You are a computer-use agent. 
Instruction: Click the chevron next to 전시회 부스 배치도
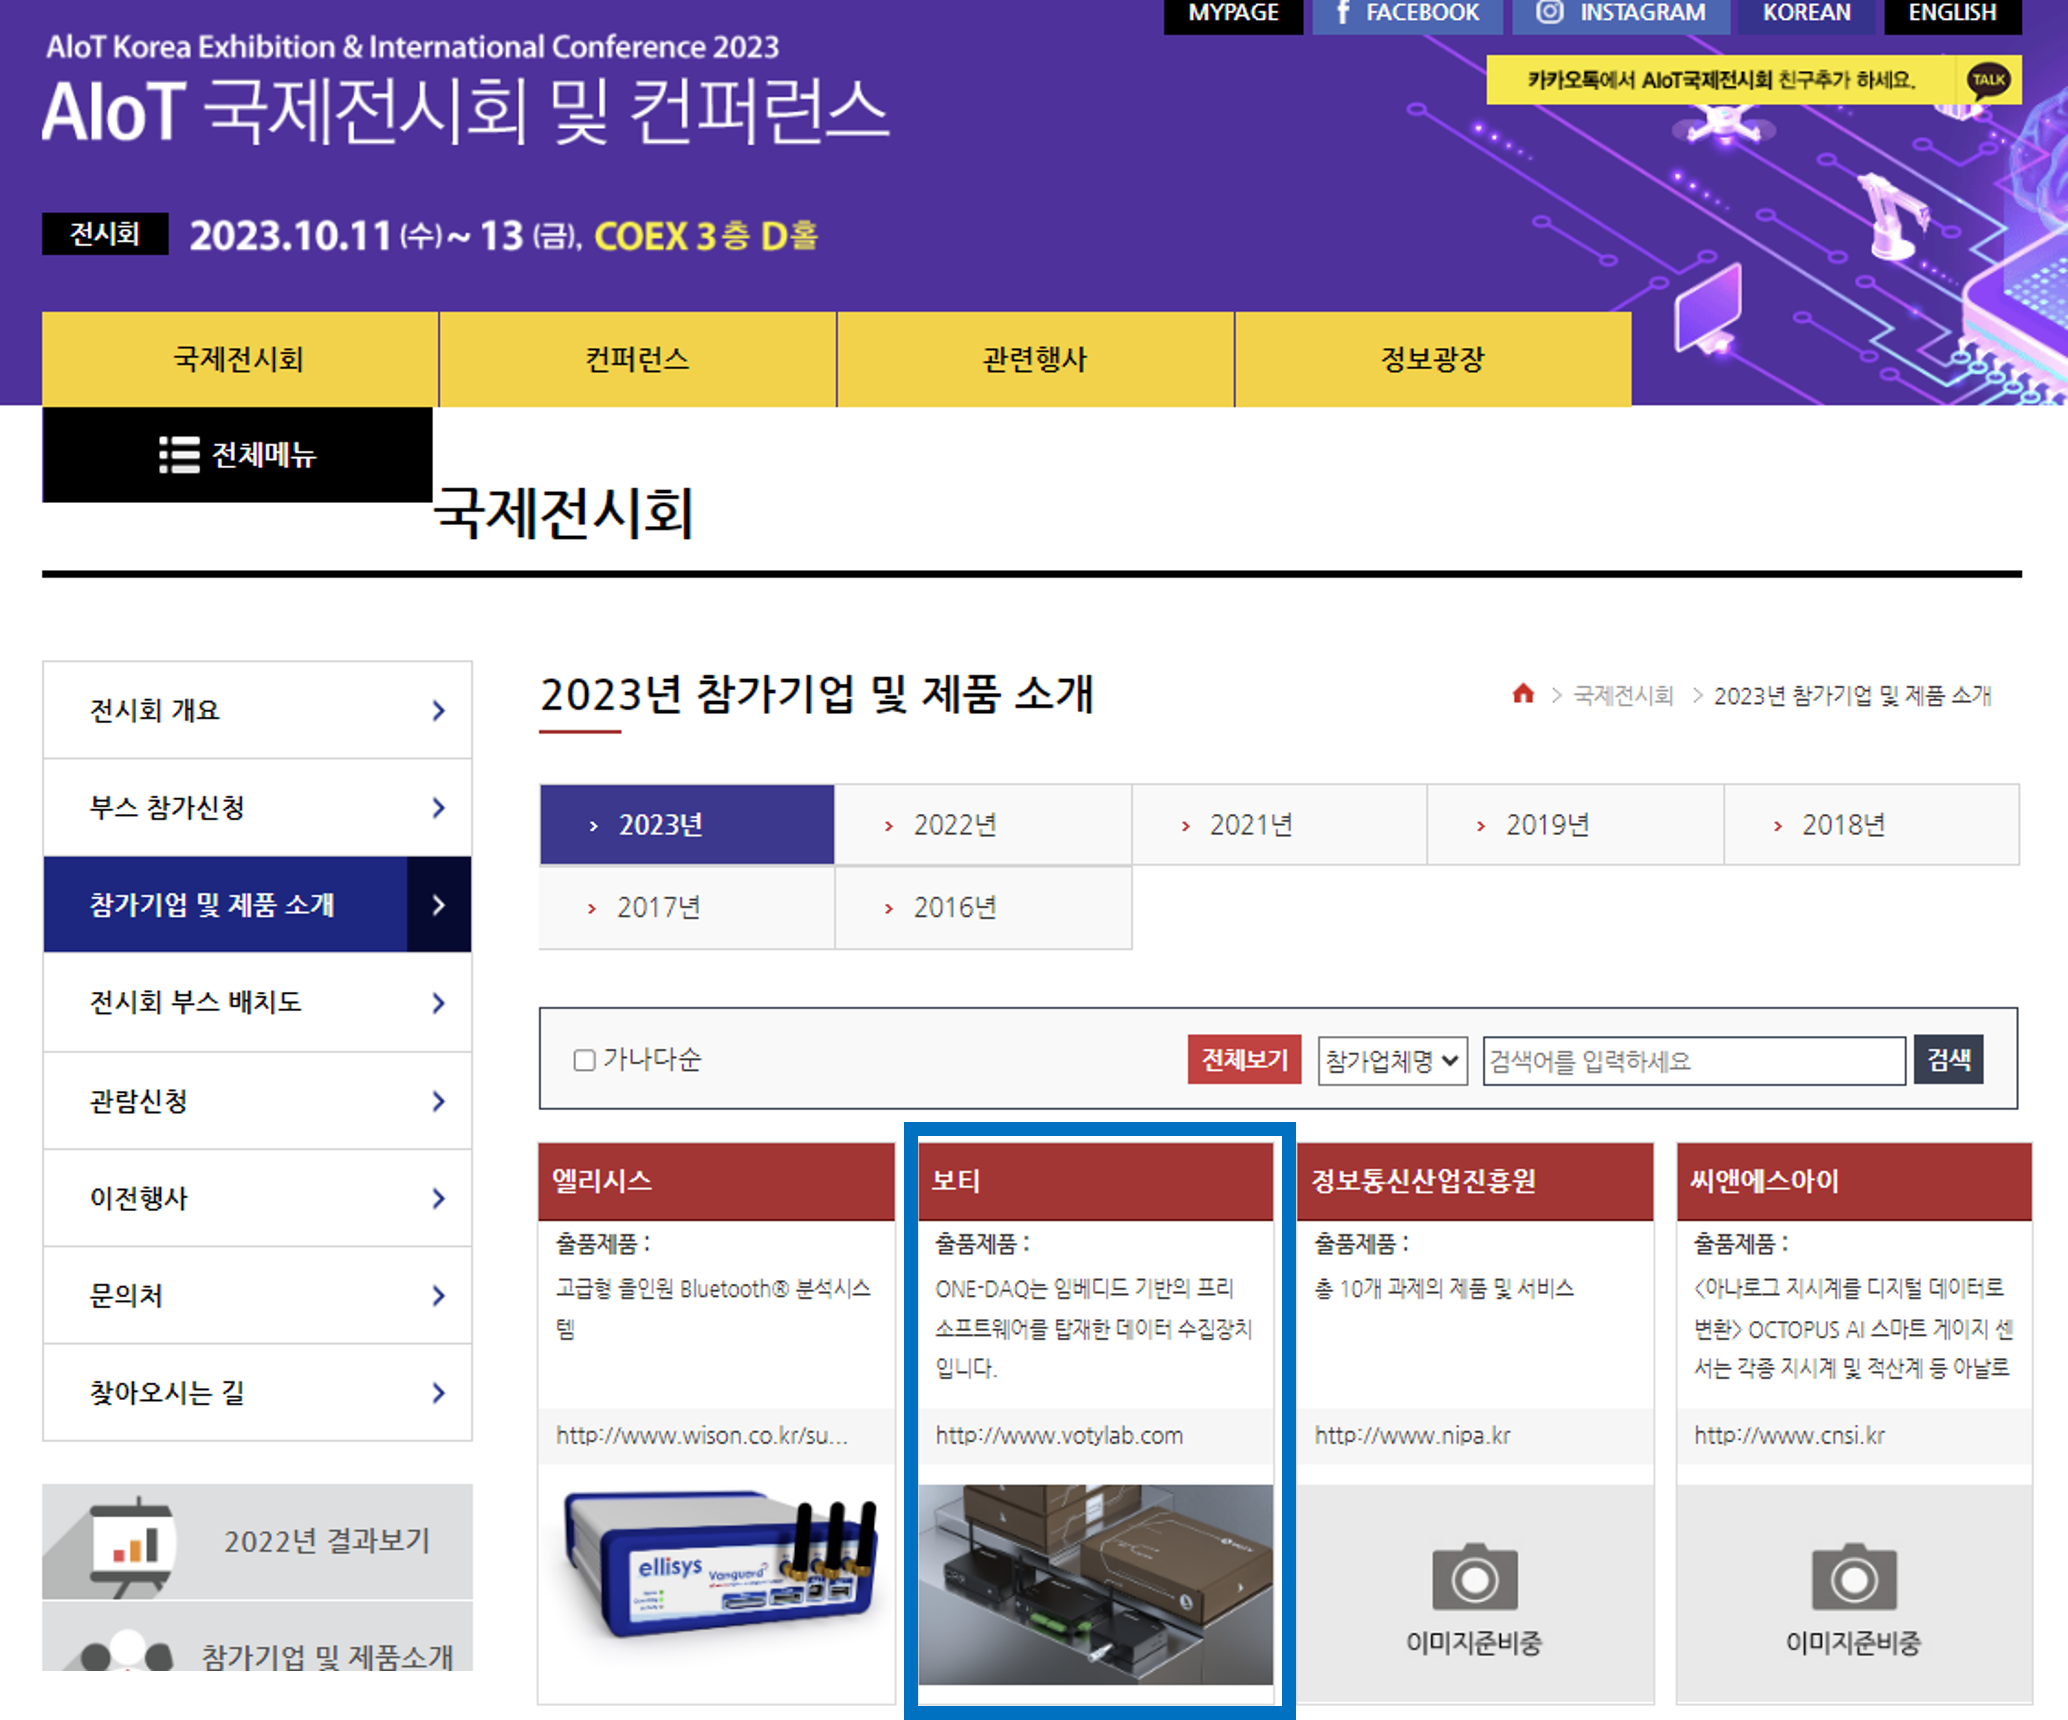tap(438, 1003)
